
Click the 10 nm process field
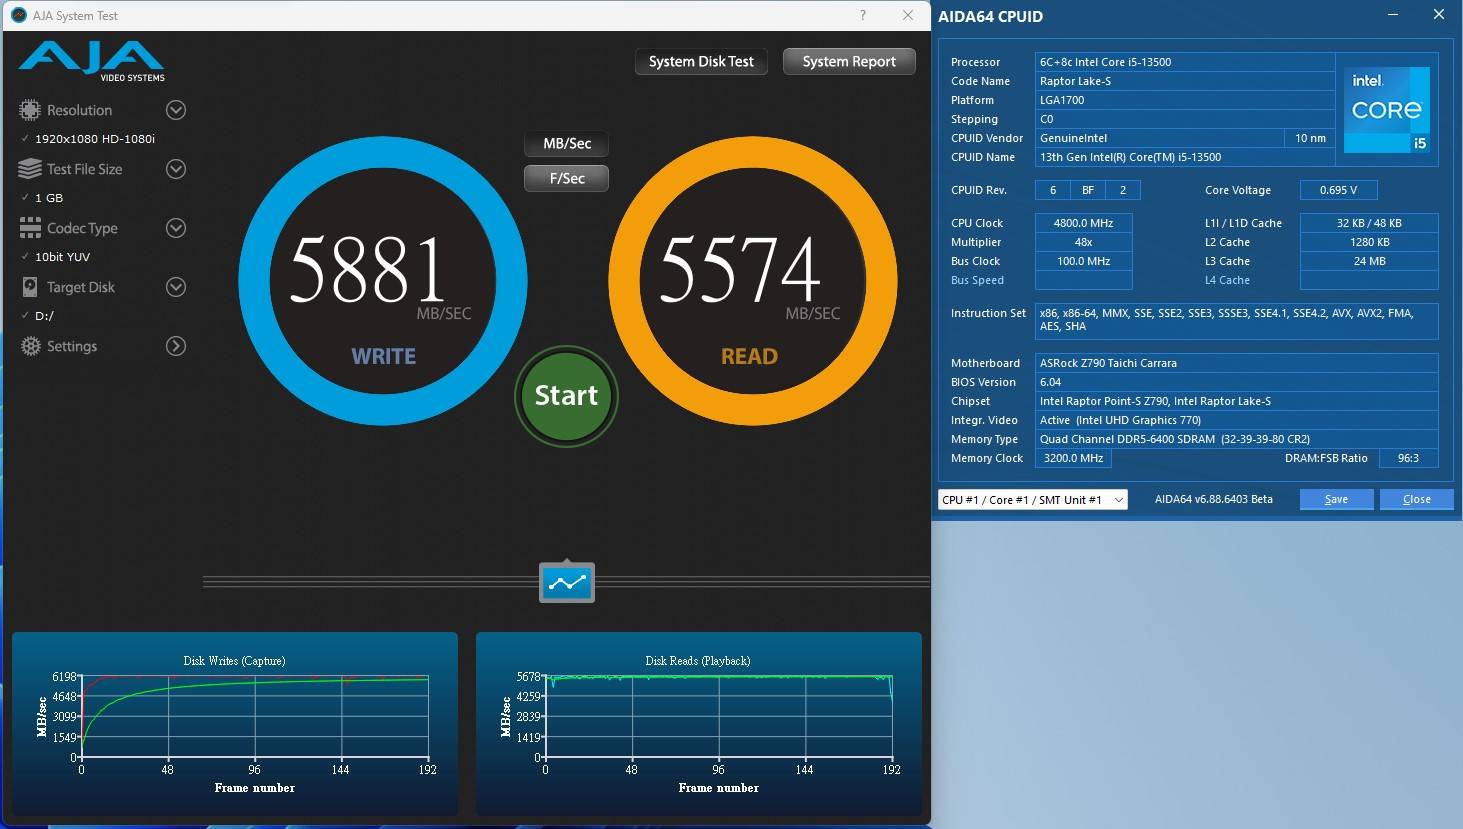[x=1310, y=138]
